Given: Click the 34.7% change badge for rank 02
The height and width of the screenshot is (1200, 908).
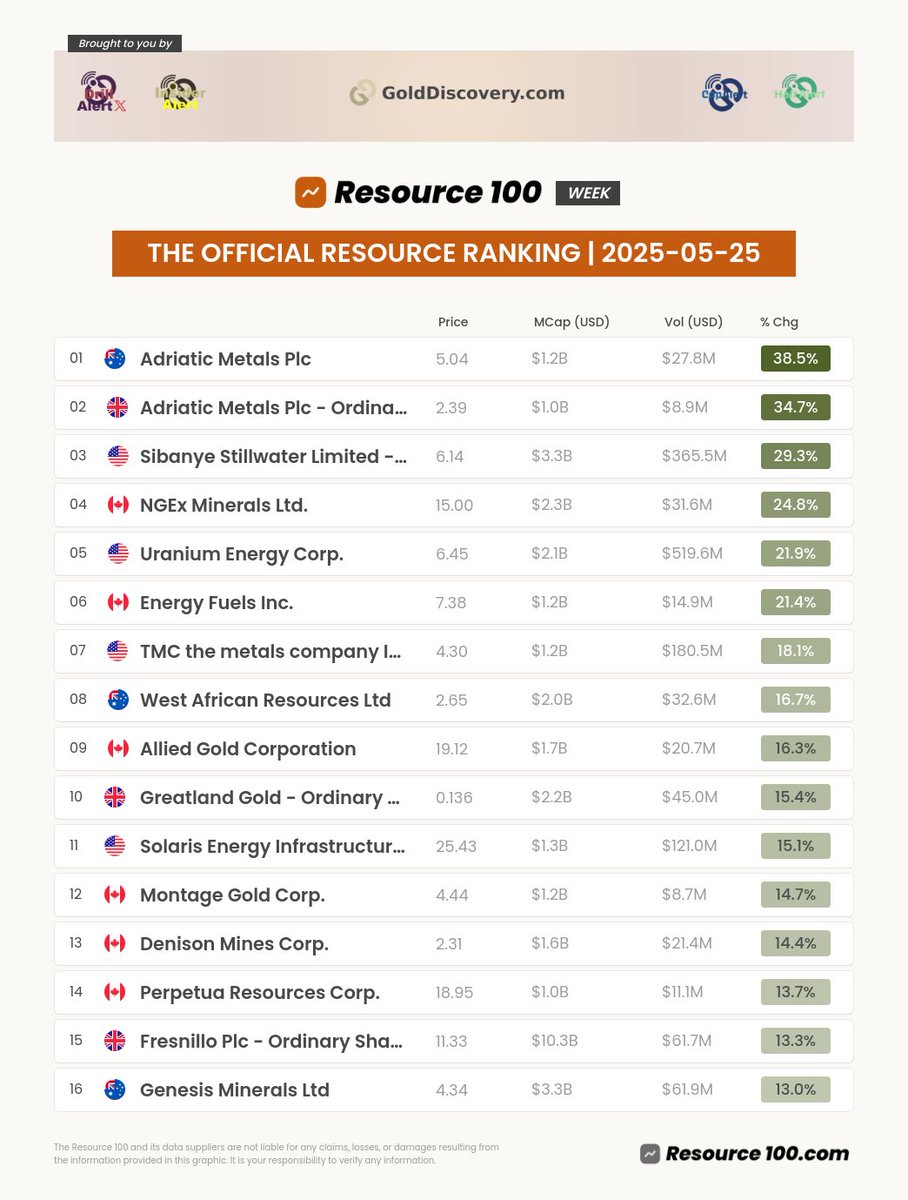Looking at the screenshot, I should coord(796,407).
